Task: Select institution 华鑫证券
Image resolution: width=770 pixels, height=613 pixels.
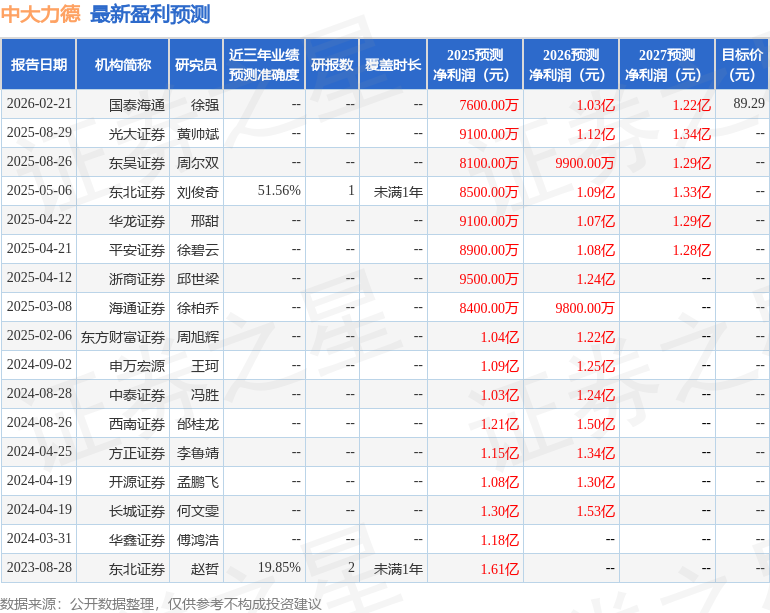Action: (137, 540)
